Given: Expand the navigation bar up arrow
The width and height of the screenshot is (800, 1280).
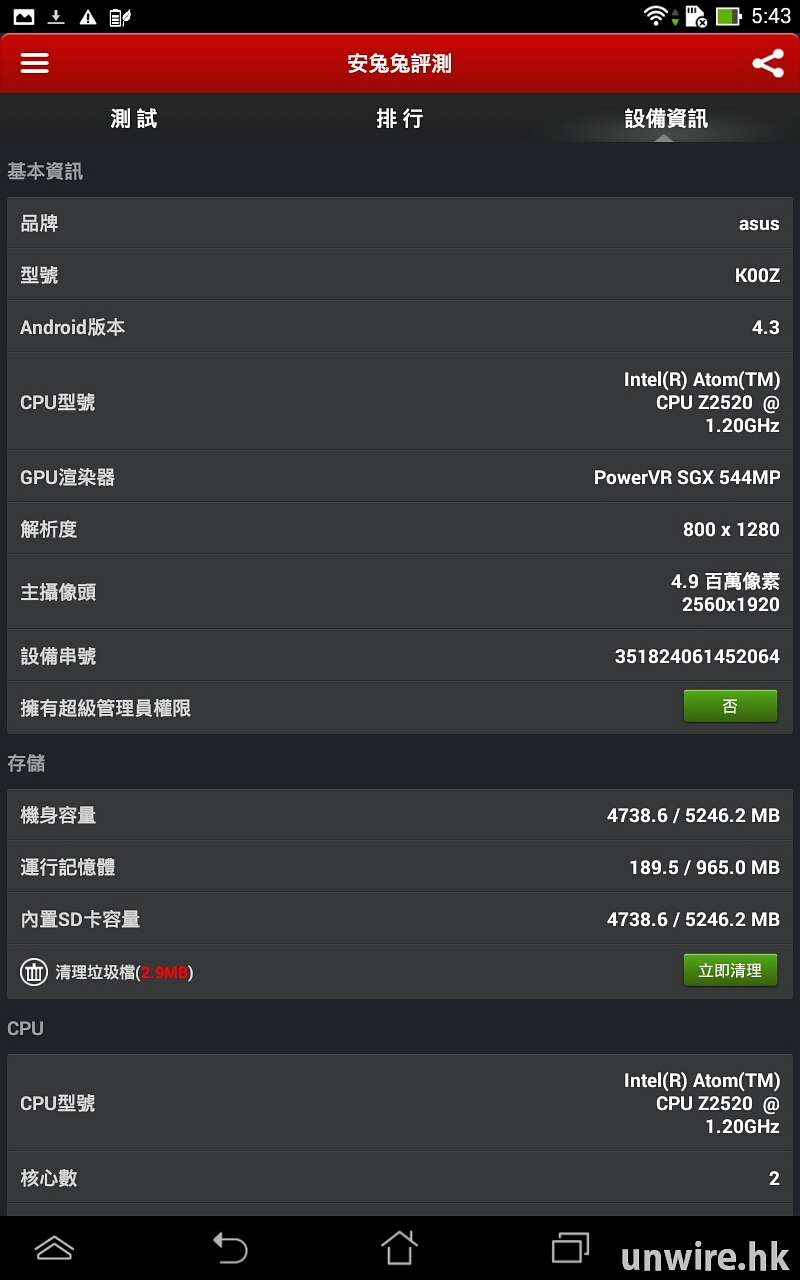Looking at the screenshot, I should point(54,1247).
